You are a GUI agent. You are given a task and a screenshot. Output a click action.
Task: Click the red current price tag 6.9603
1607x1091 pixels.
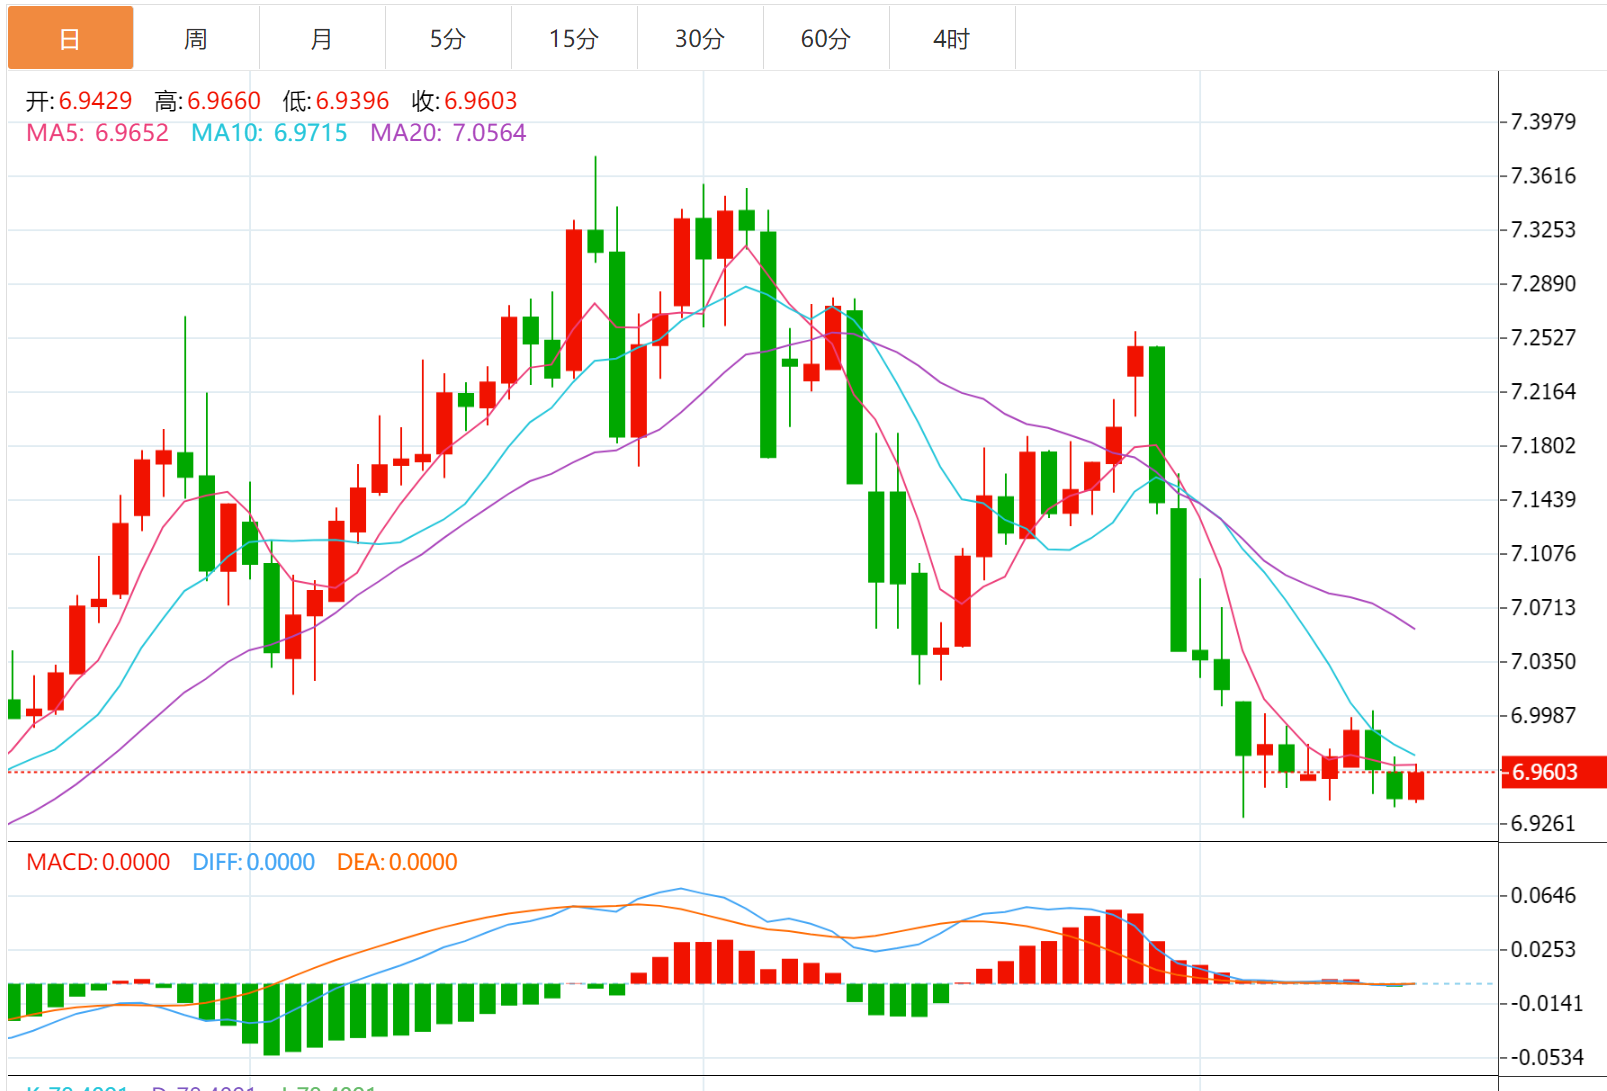tap(1554, 772)
